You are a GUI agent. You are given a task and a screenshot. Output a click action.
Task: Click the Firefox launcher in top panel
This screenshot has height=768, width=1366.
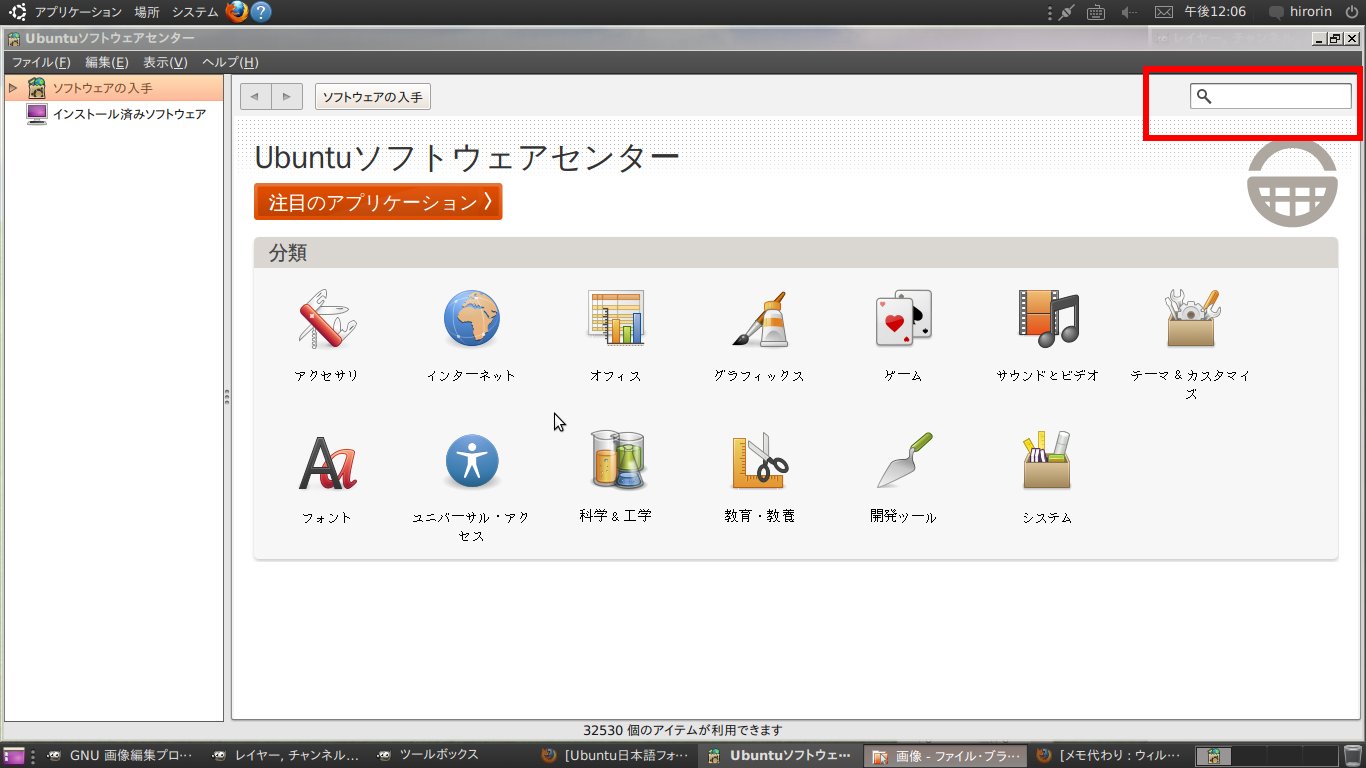236,12
